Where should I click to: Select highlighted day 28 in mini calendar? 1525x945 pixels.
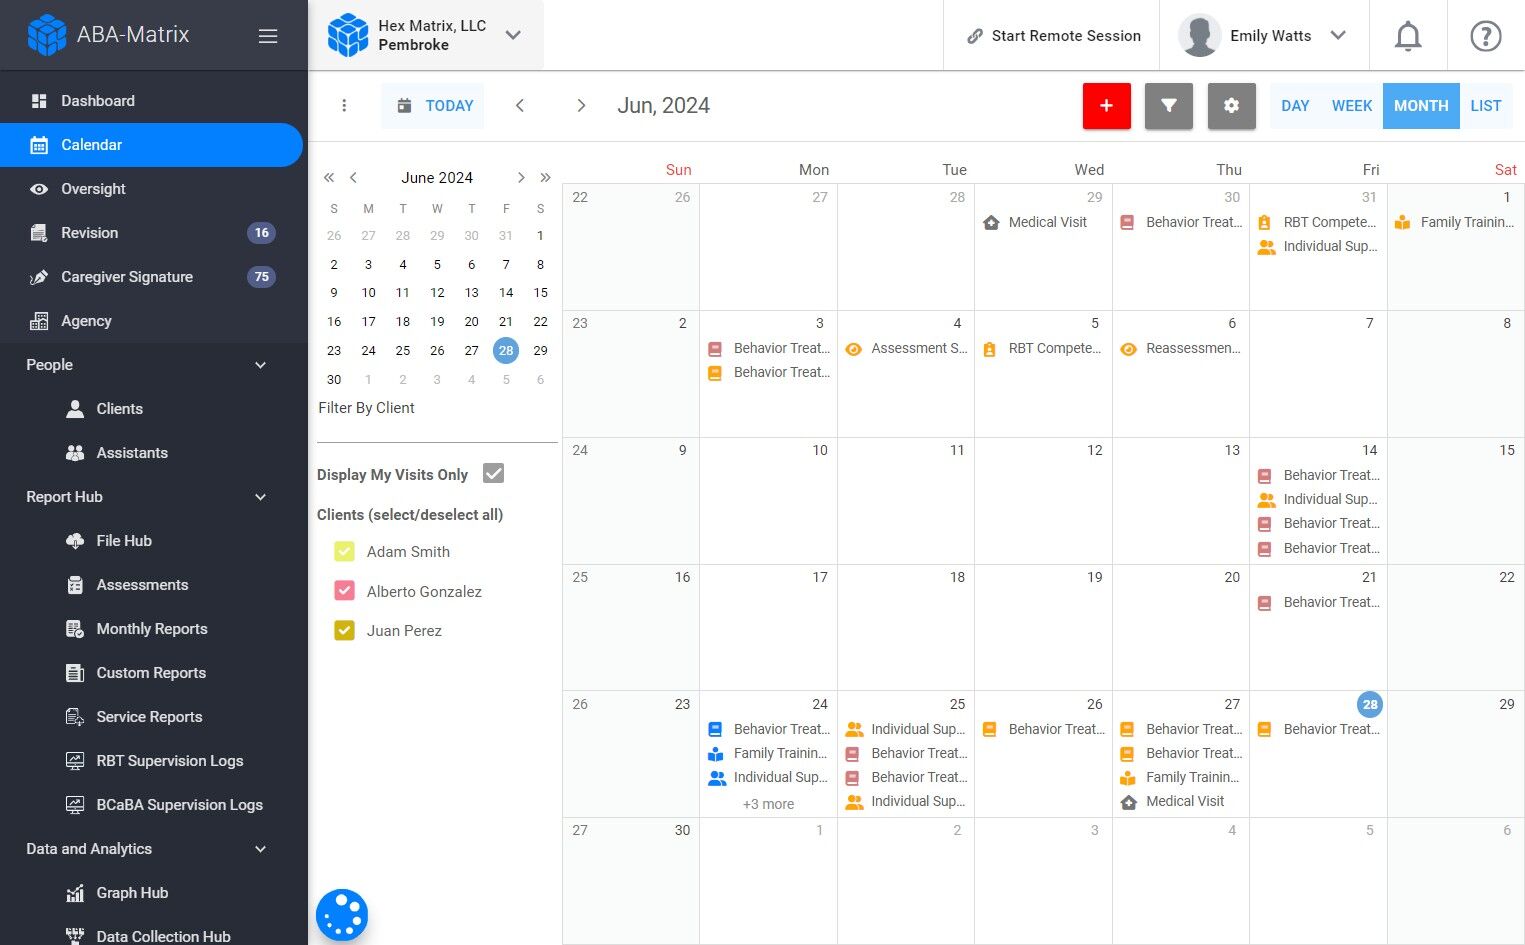(506, 351)
